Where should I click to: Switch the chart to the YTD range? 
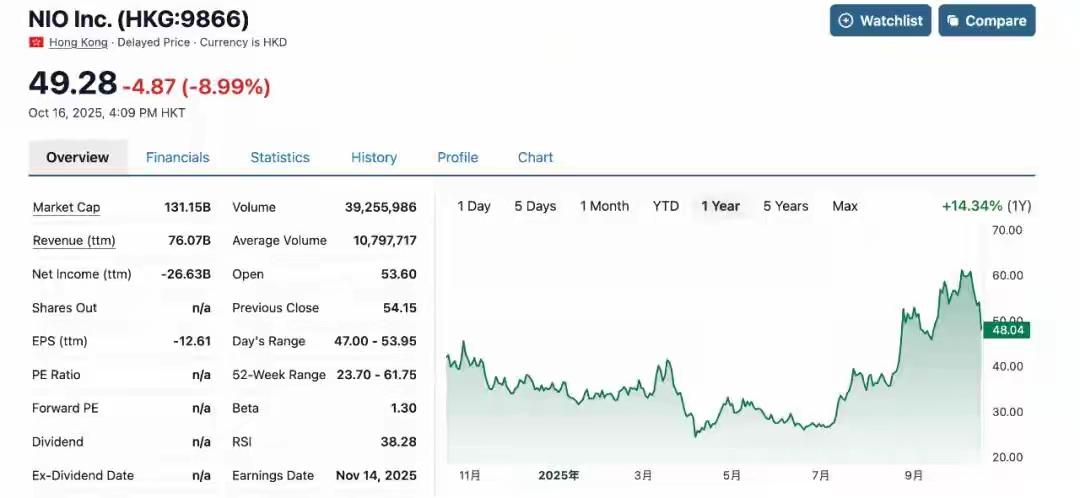[665, 206]
